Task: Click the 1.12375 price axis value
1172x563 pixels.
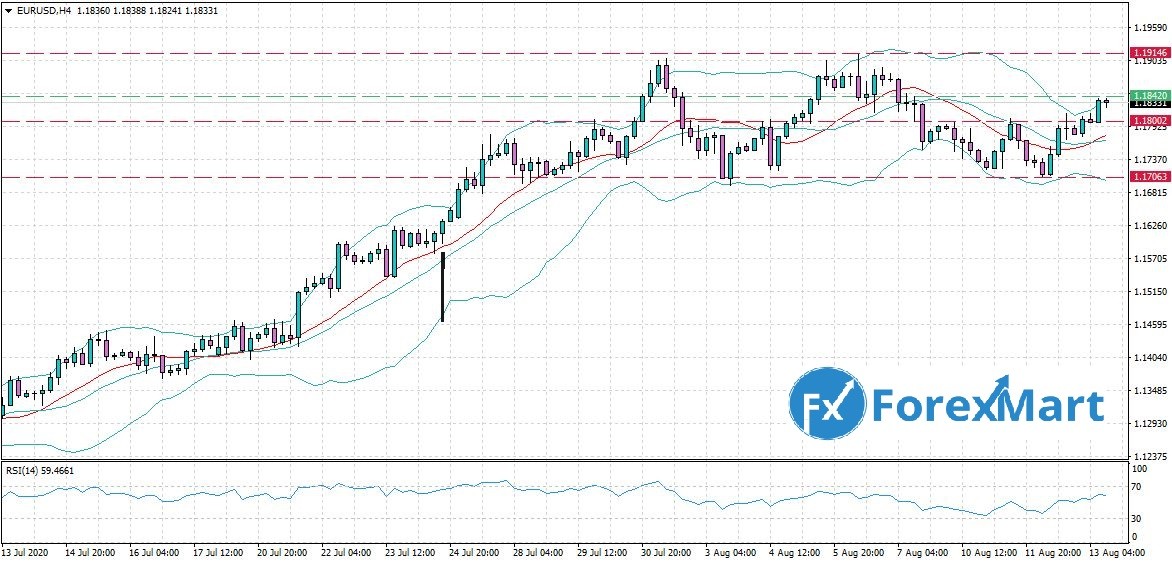Action: (1145, 456)
